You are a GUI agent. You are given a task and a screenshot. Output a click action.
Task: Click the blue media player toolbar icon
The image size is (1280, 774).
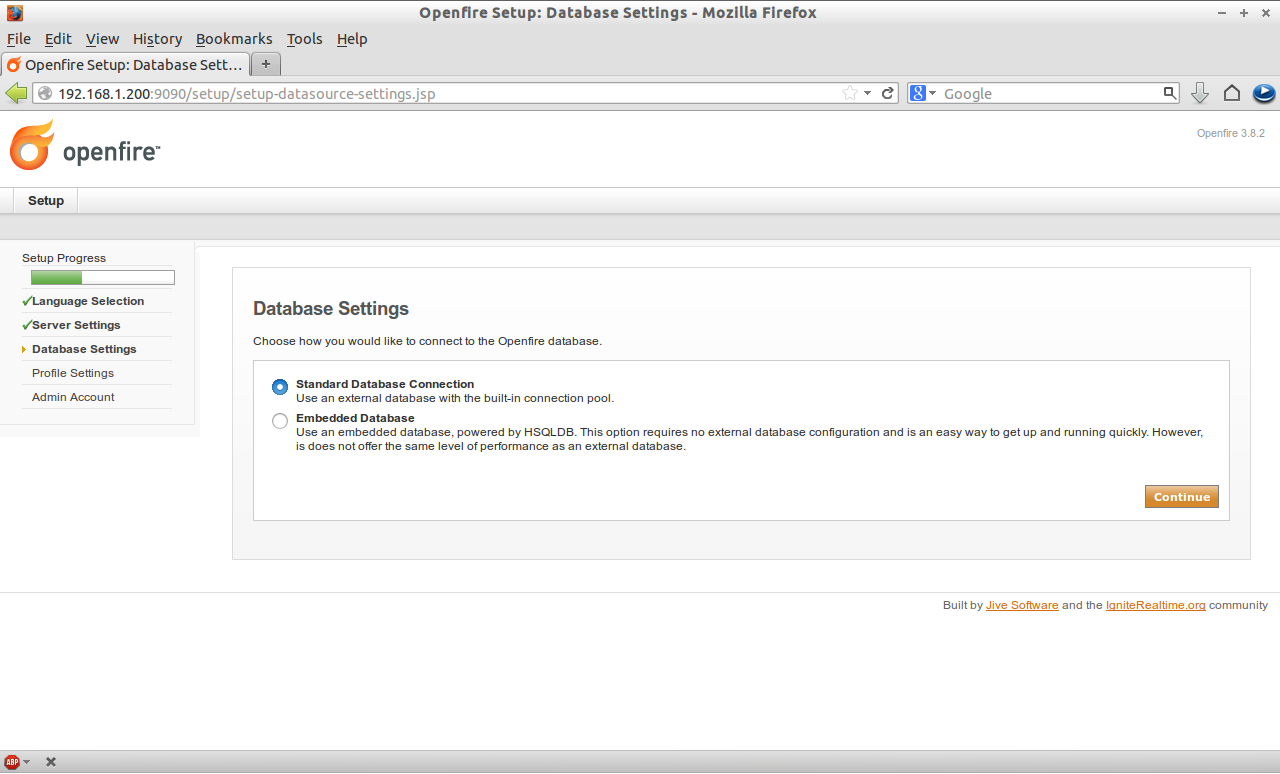pos(1264,93)
